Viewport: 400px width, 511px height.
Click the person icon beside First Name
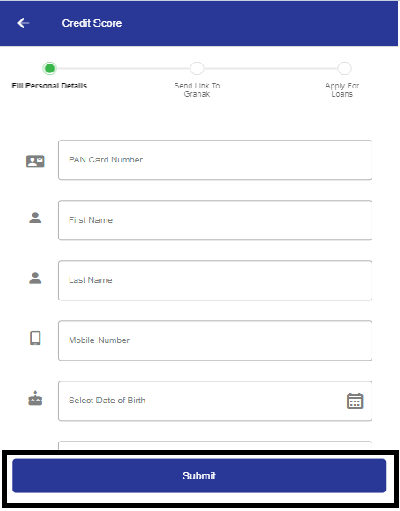35,218
